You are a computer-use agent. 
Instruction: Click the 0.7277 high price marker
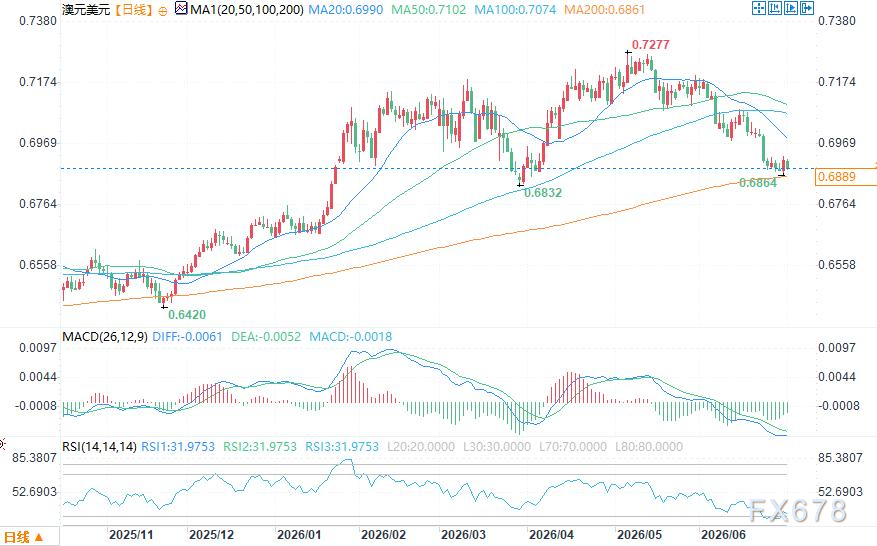650,45
